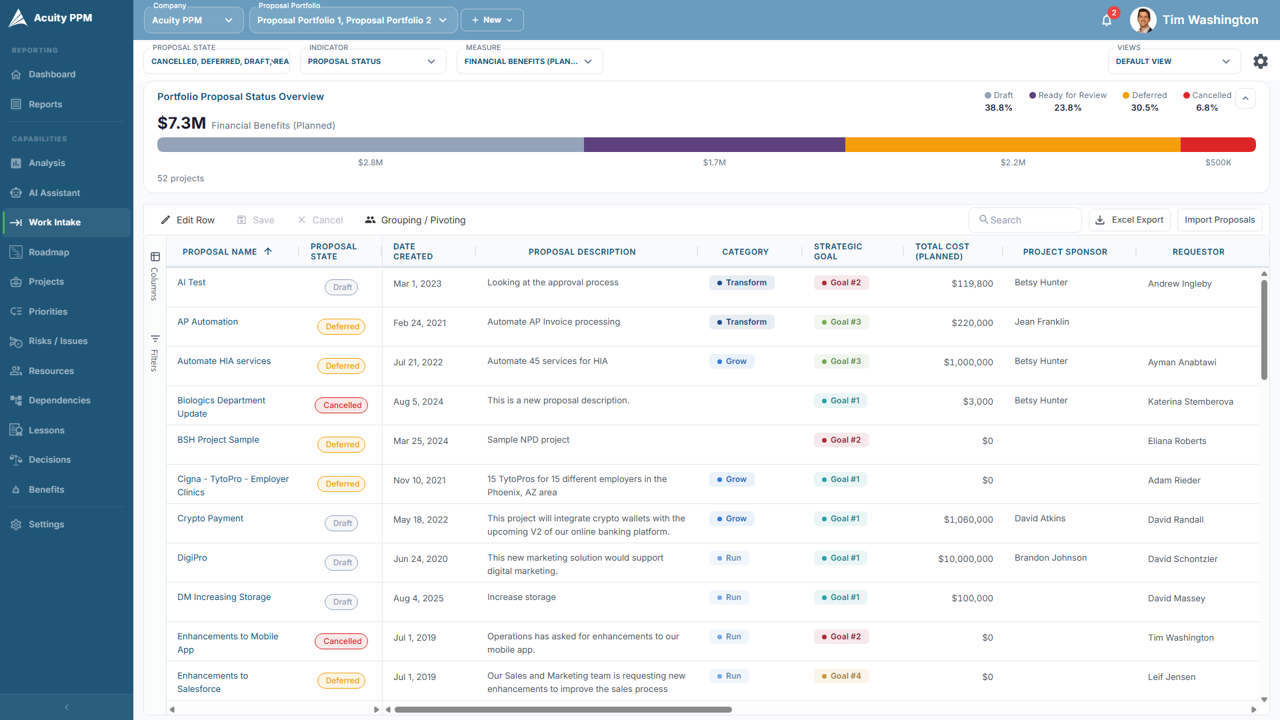Open the AP Automation proposal link
1280x720 pixels.
(208, 322)
